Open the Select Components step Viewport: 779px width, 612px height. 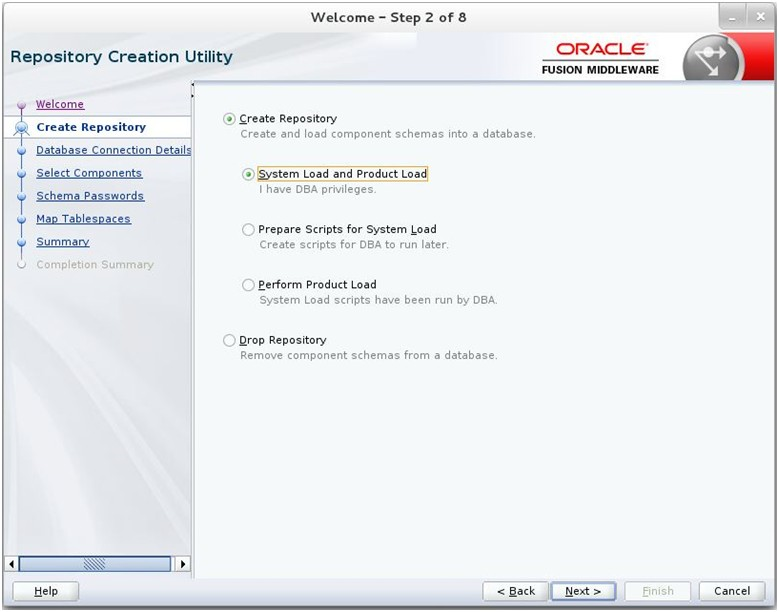point(89,173)
